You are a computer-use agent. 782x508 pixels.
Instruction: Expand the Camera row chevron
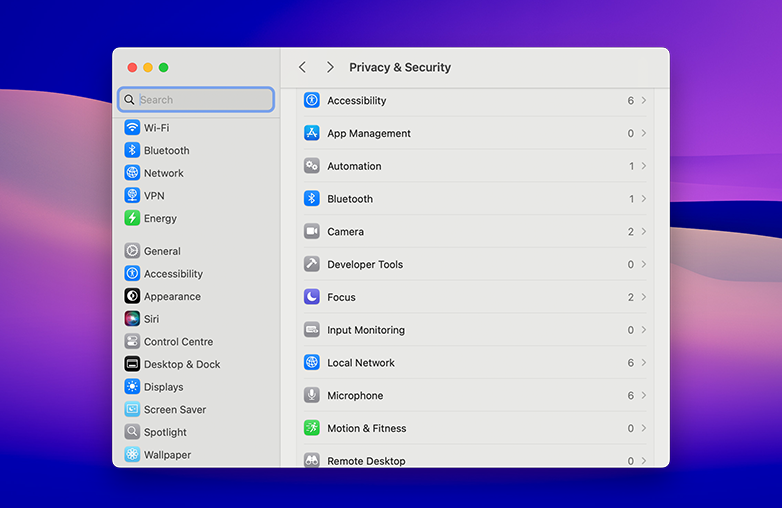click(x=644, y=231)
